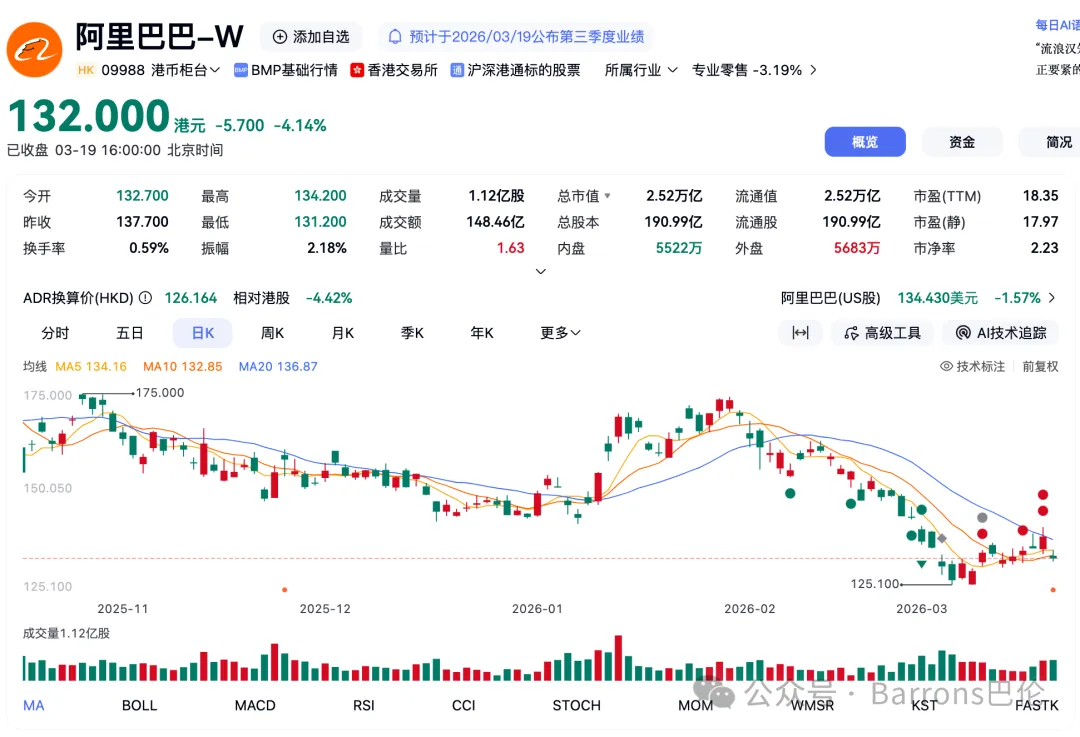Select the 日K chart period
This screenshot has height=737, width=1080.
pos(202,333)
